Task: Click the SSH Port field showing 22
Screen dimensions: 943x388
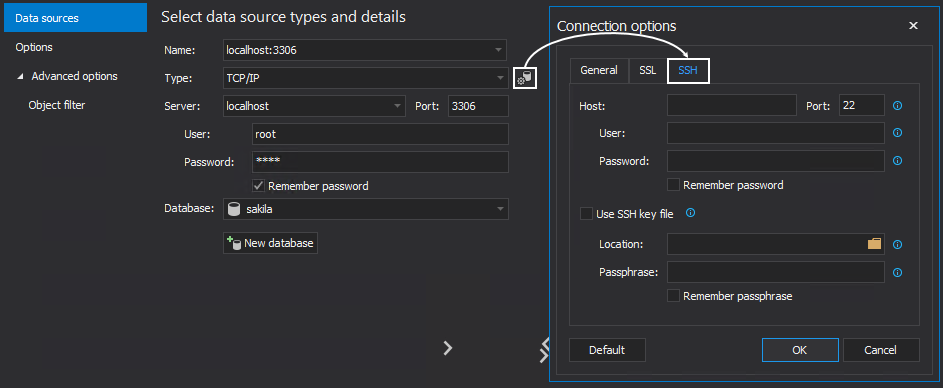Action: [862, 105]
